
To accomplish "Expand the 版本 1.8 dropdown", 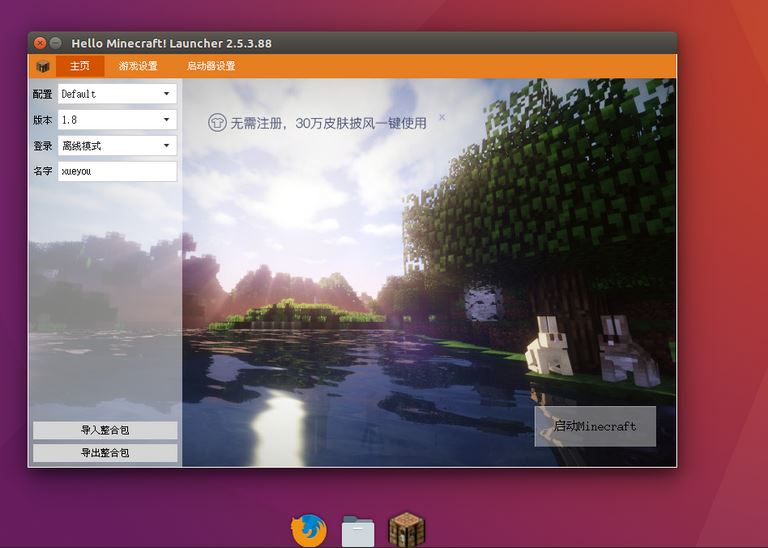I will (117, 119).
